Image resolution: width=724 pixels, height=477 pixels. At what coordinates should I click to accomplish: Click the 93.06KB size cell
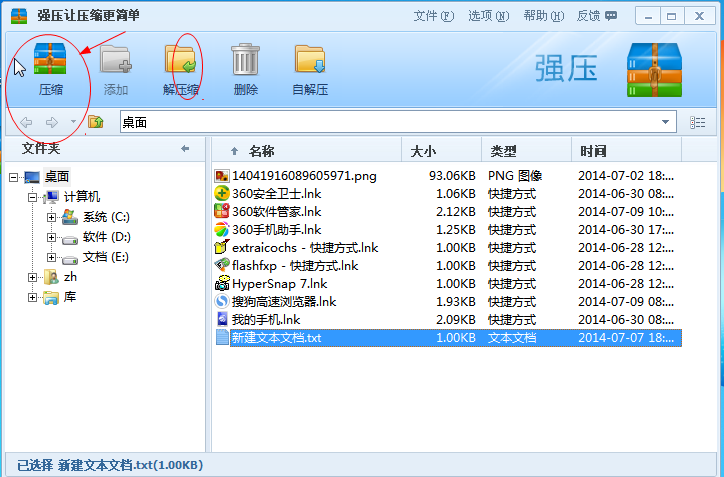452,176
